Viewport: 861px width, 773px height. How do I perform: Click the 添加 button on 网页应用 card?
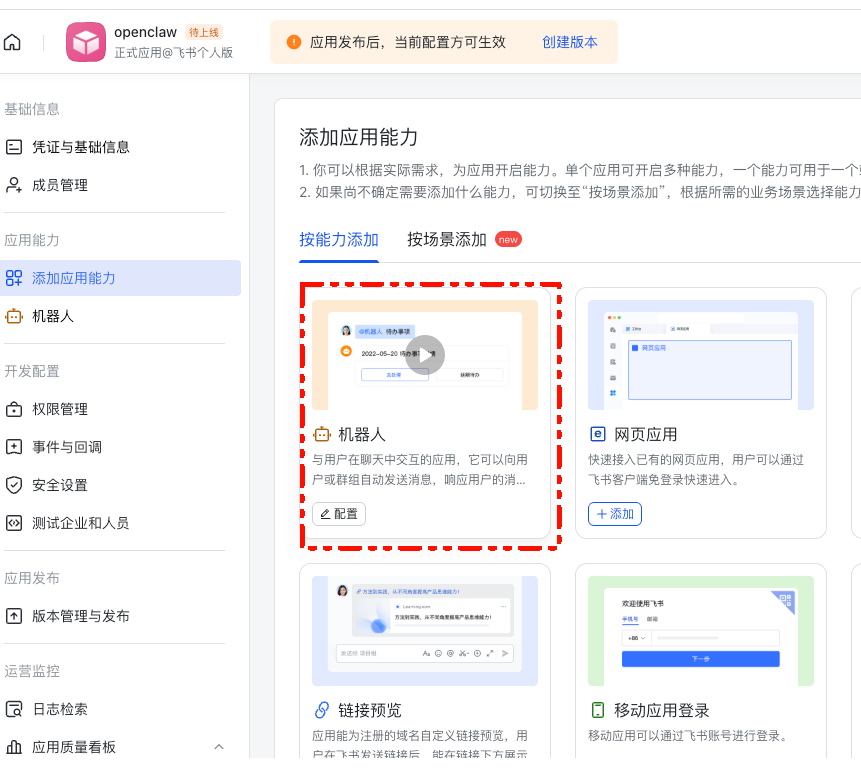[x=615, y=514]
